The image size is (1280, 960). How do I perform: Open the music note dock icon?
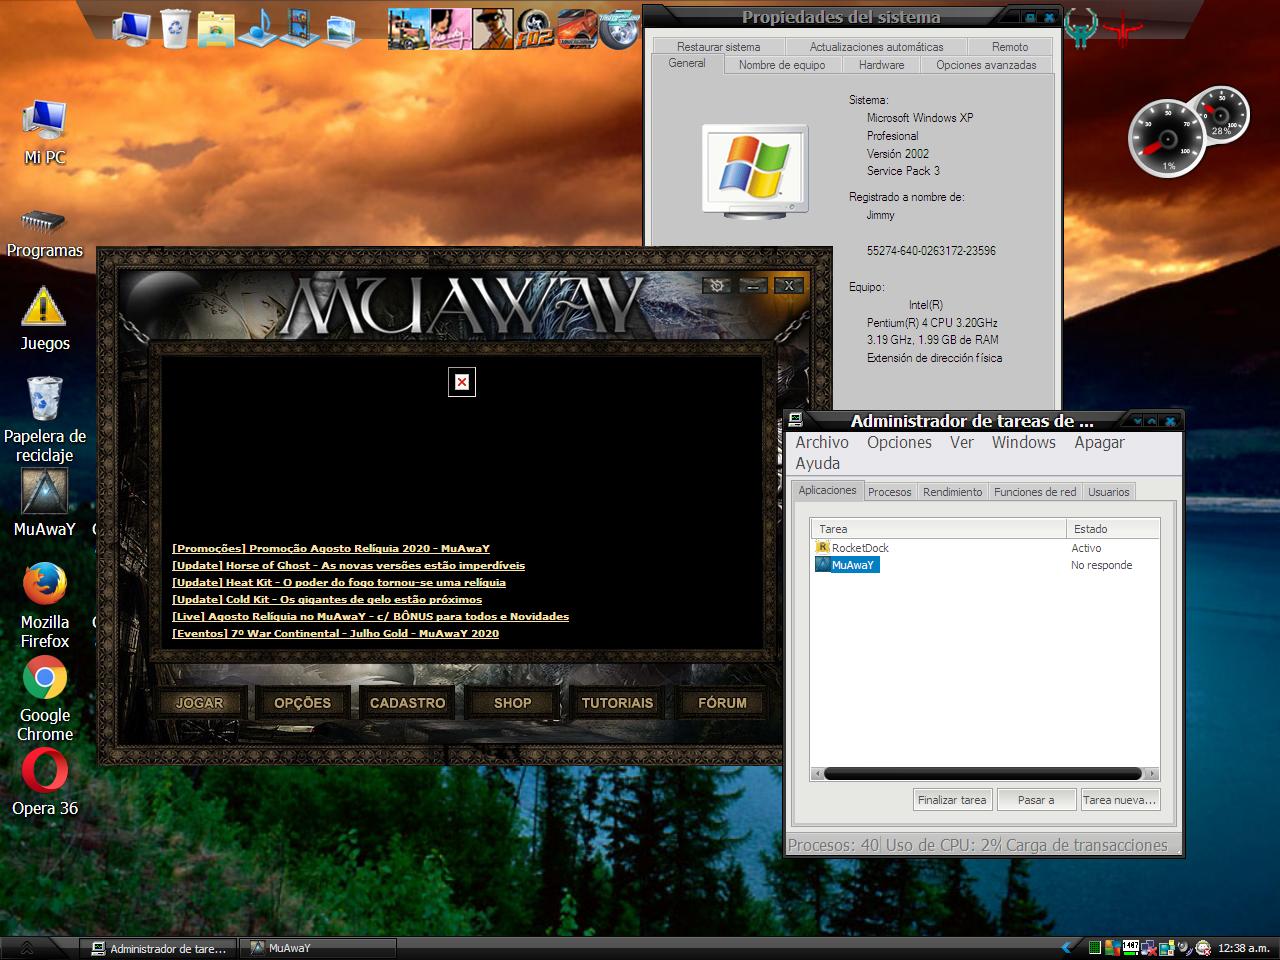(x=258, y=28)
